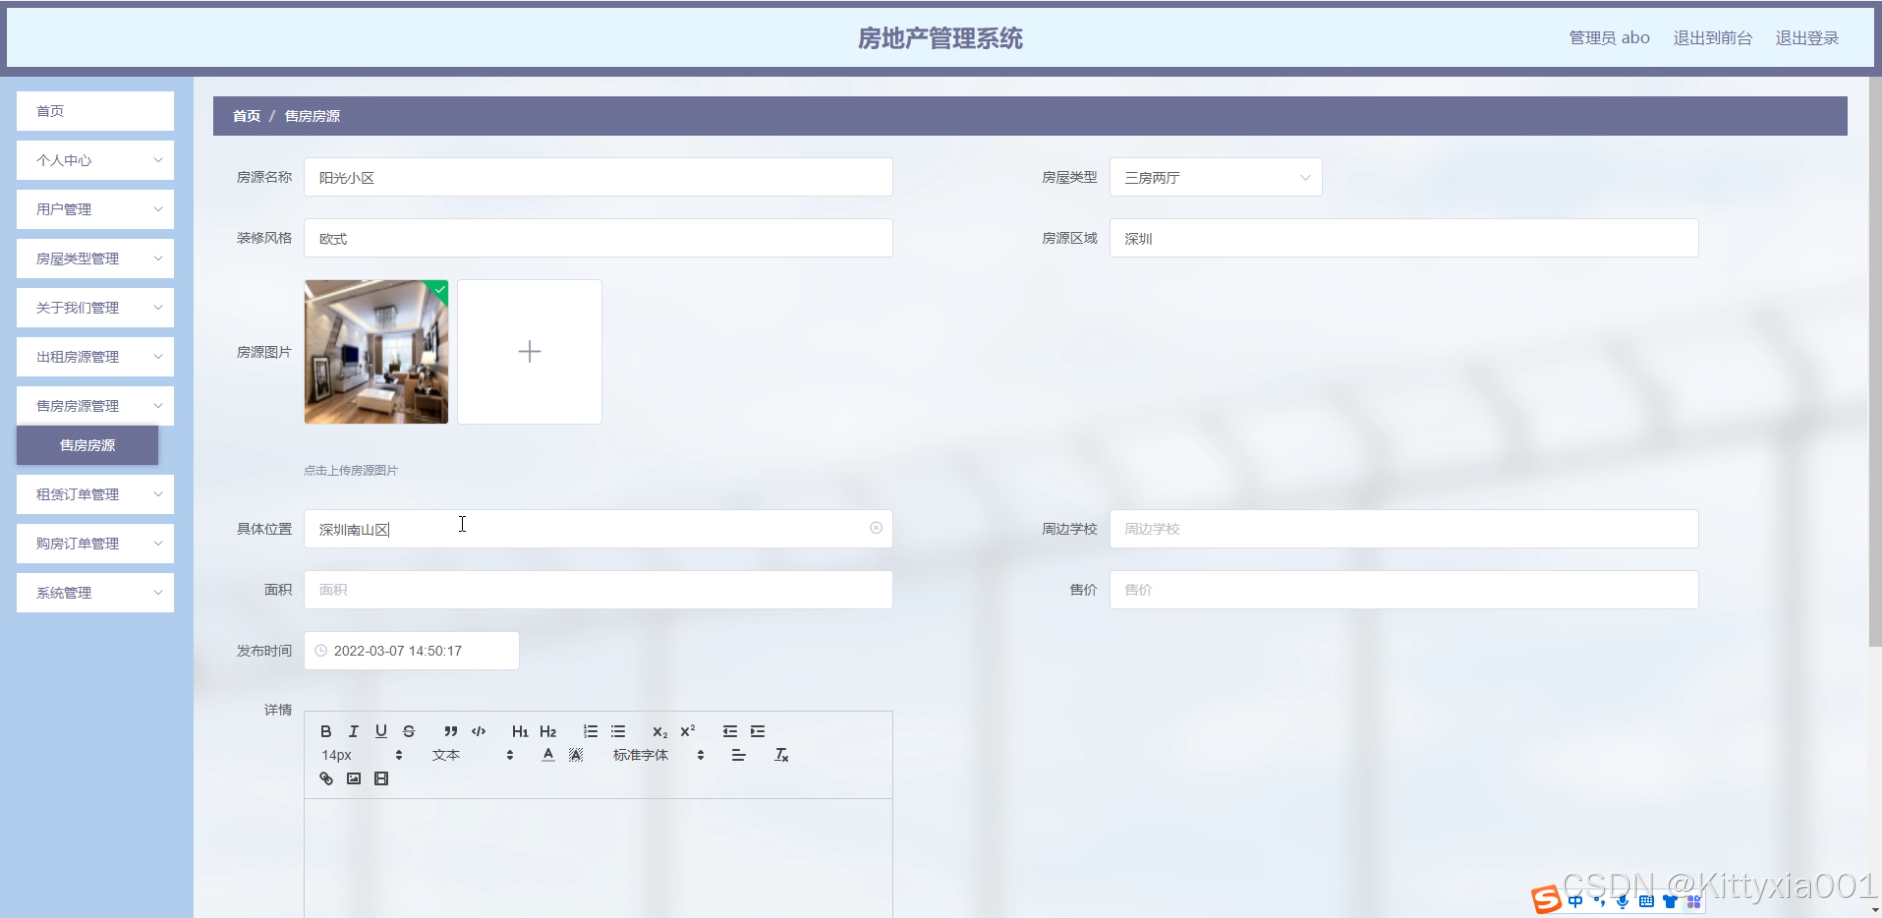This screenshot has width=1882, height=918.
Task: Click the uploaded living room thumbnail
Action: [x=376, y=351]
